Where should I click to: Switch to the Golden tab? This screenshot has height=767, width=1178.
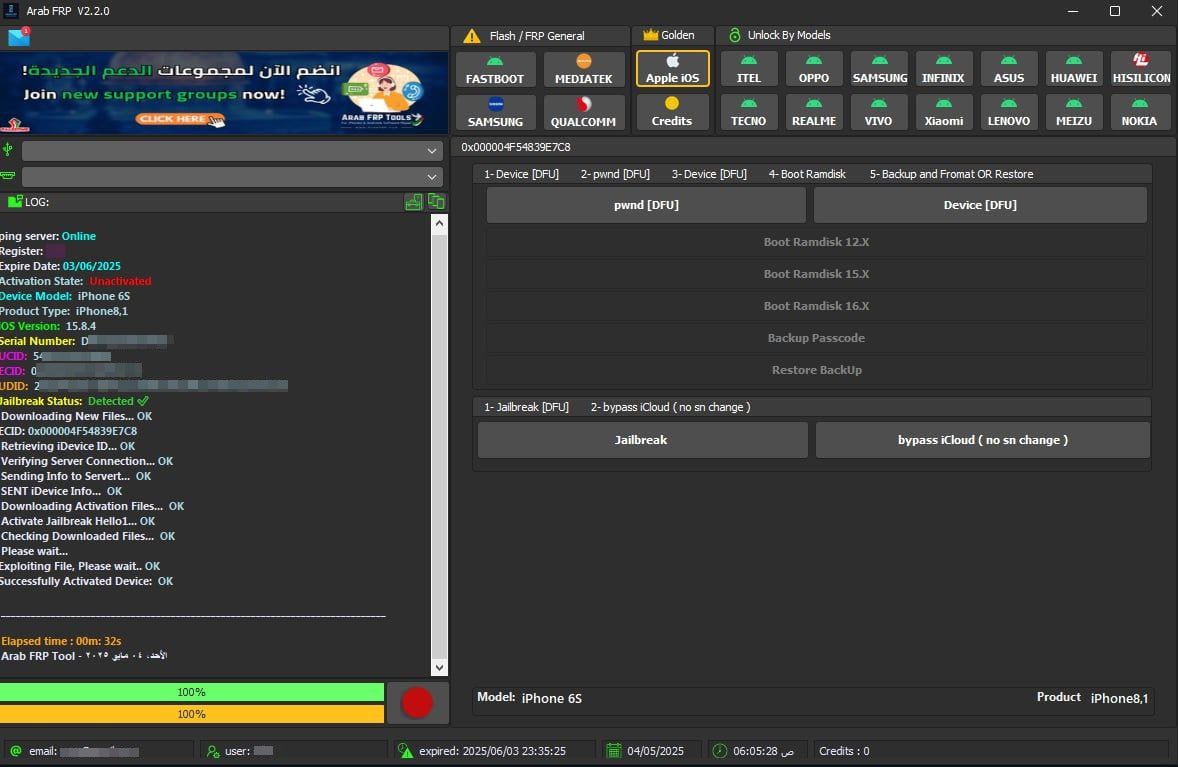(669, 35)
